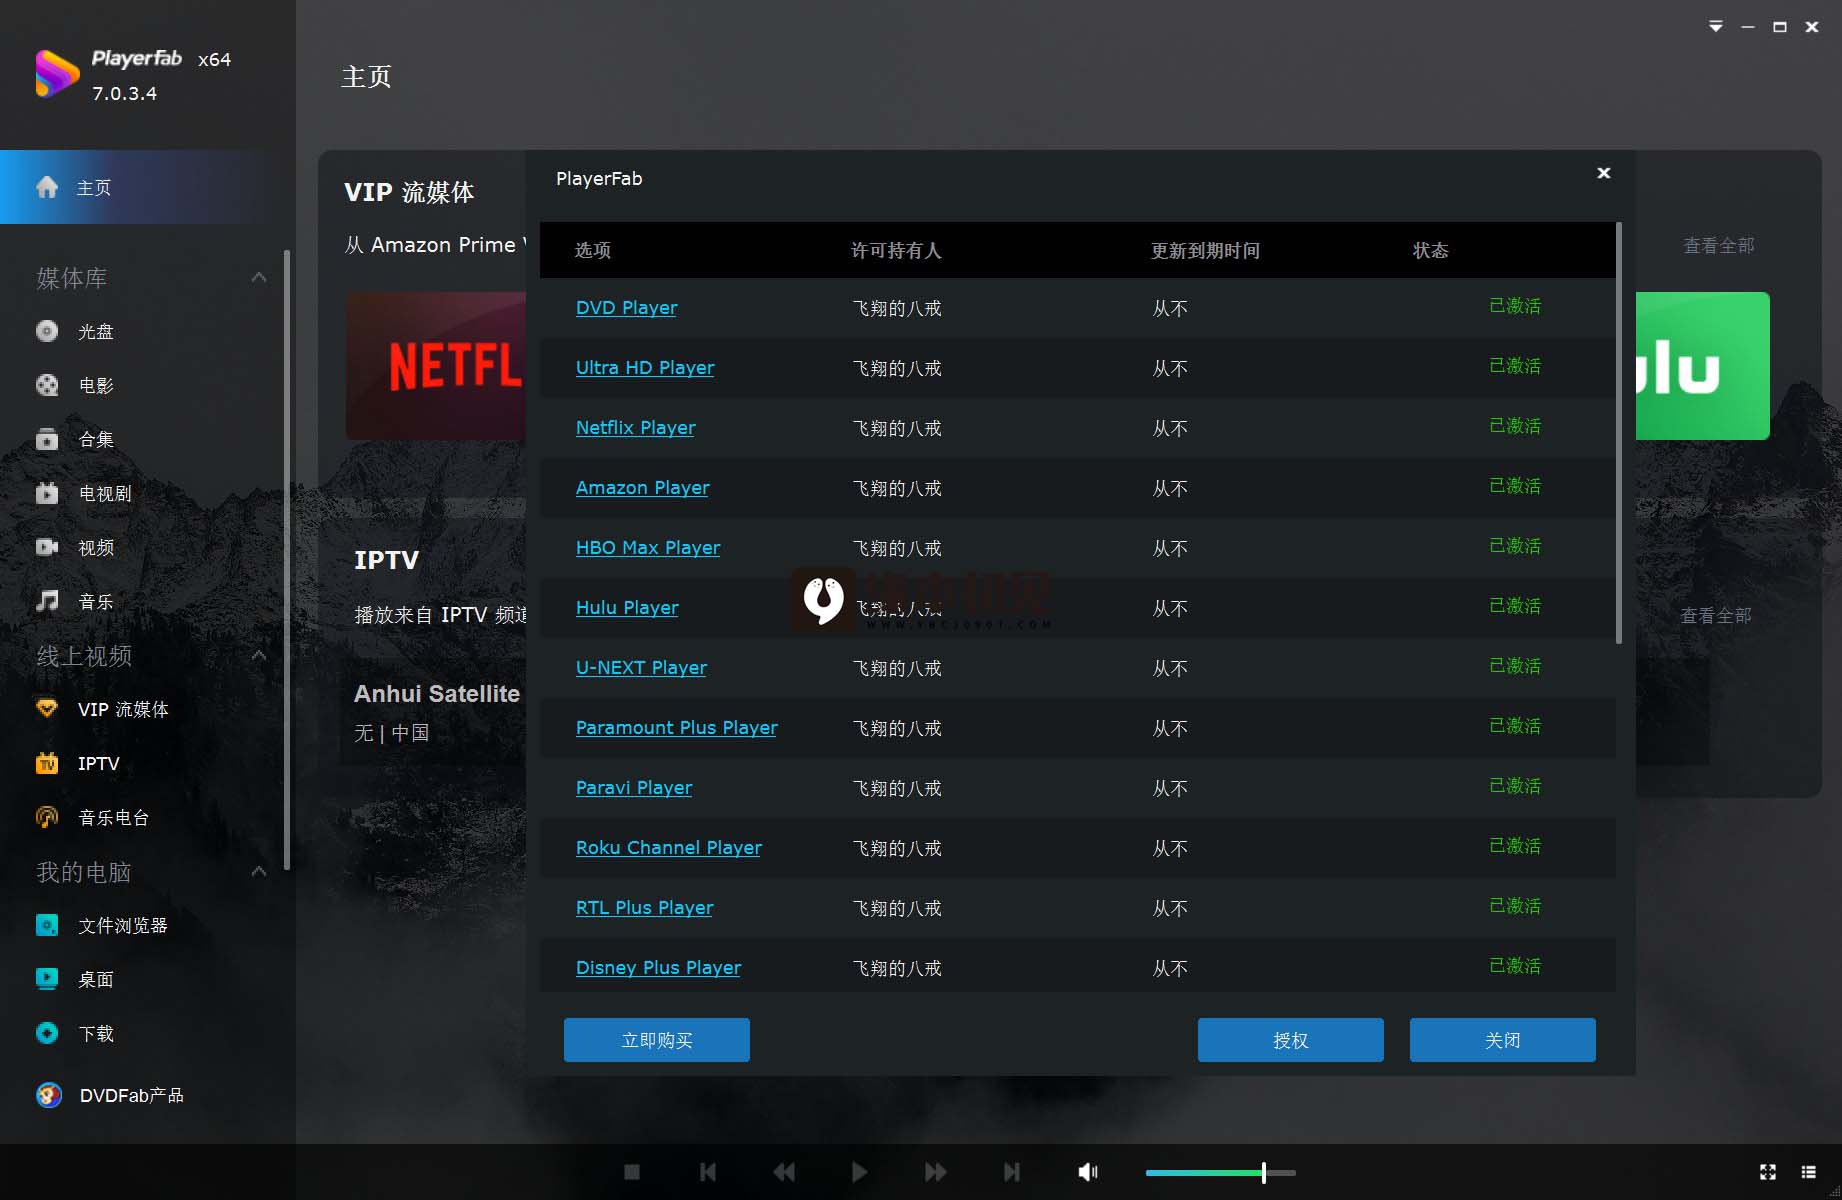Viewport: 1842px width, 1200px height.
Task: Fast-forward the playback
Action: click(x=936, y=1172)
